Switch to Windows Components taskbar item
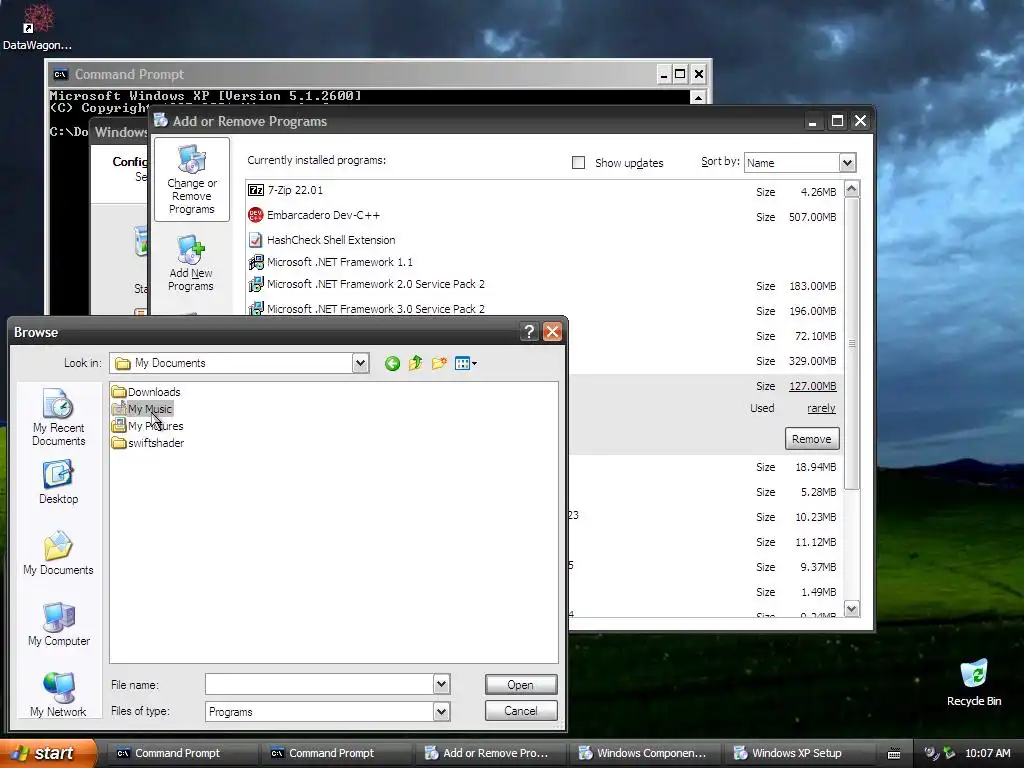 tap(647, 753)
